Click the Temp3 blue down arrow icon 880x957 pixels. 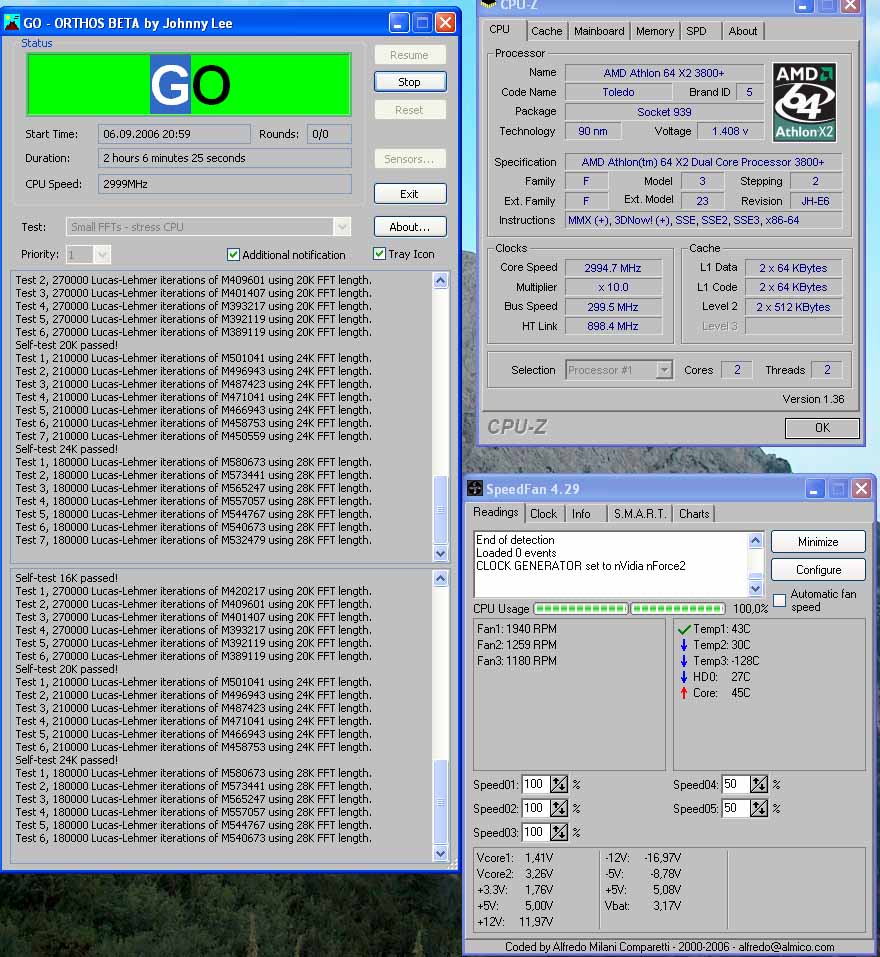coord(684,661)
